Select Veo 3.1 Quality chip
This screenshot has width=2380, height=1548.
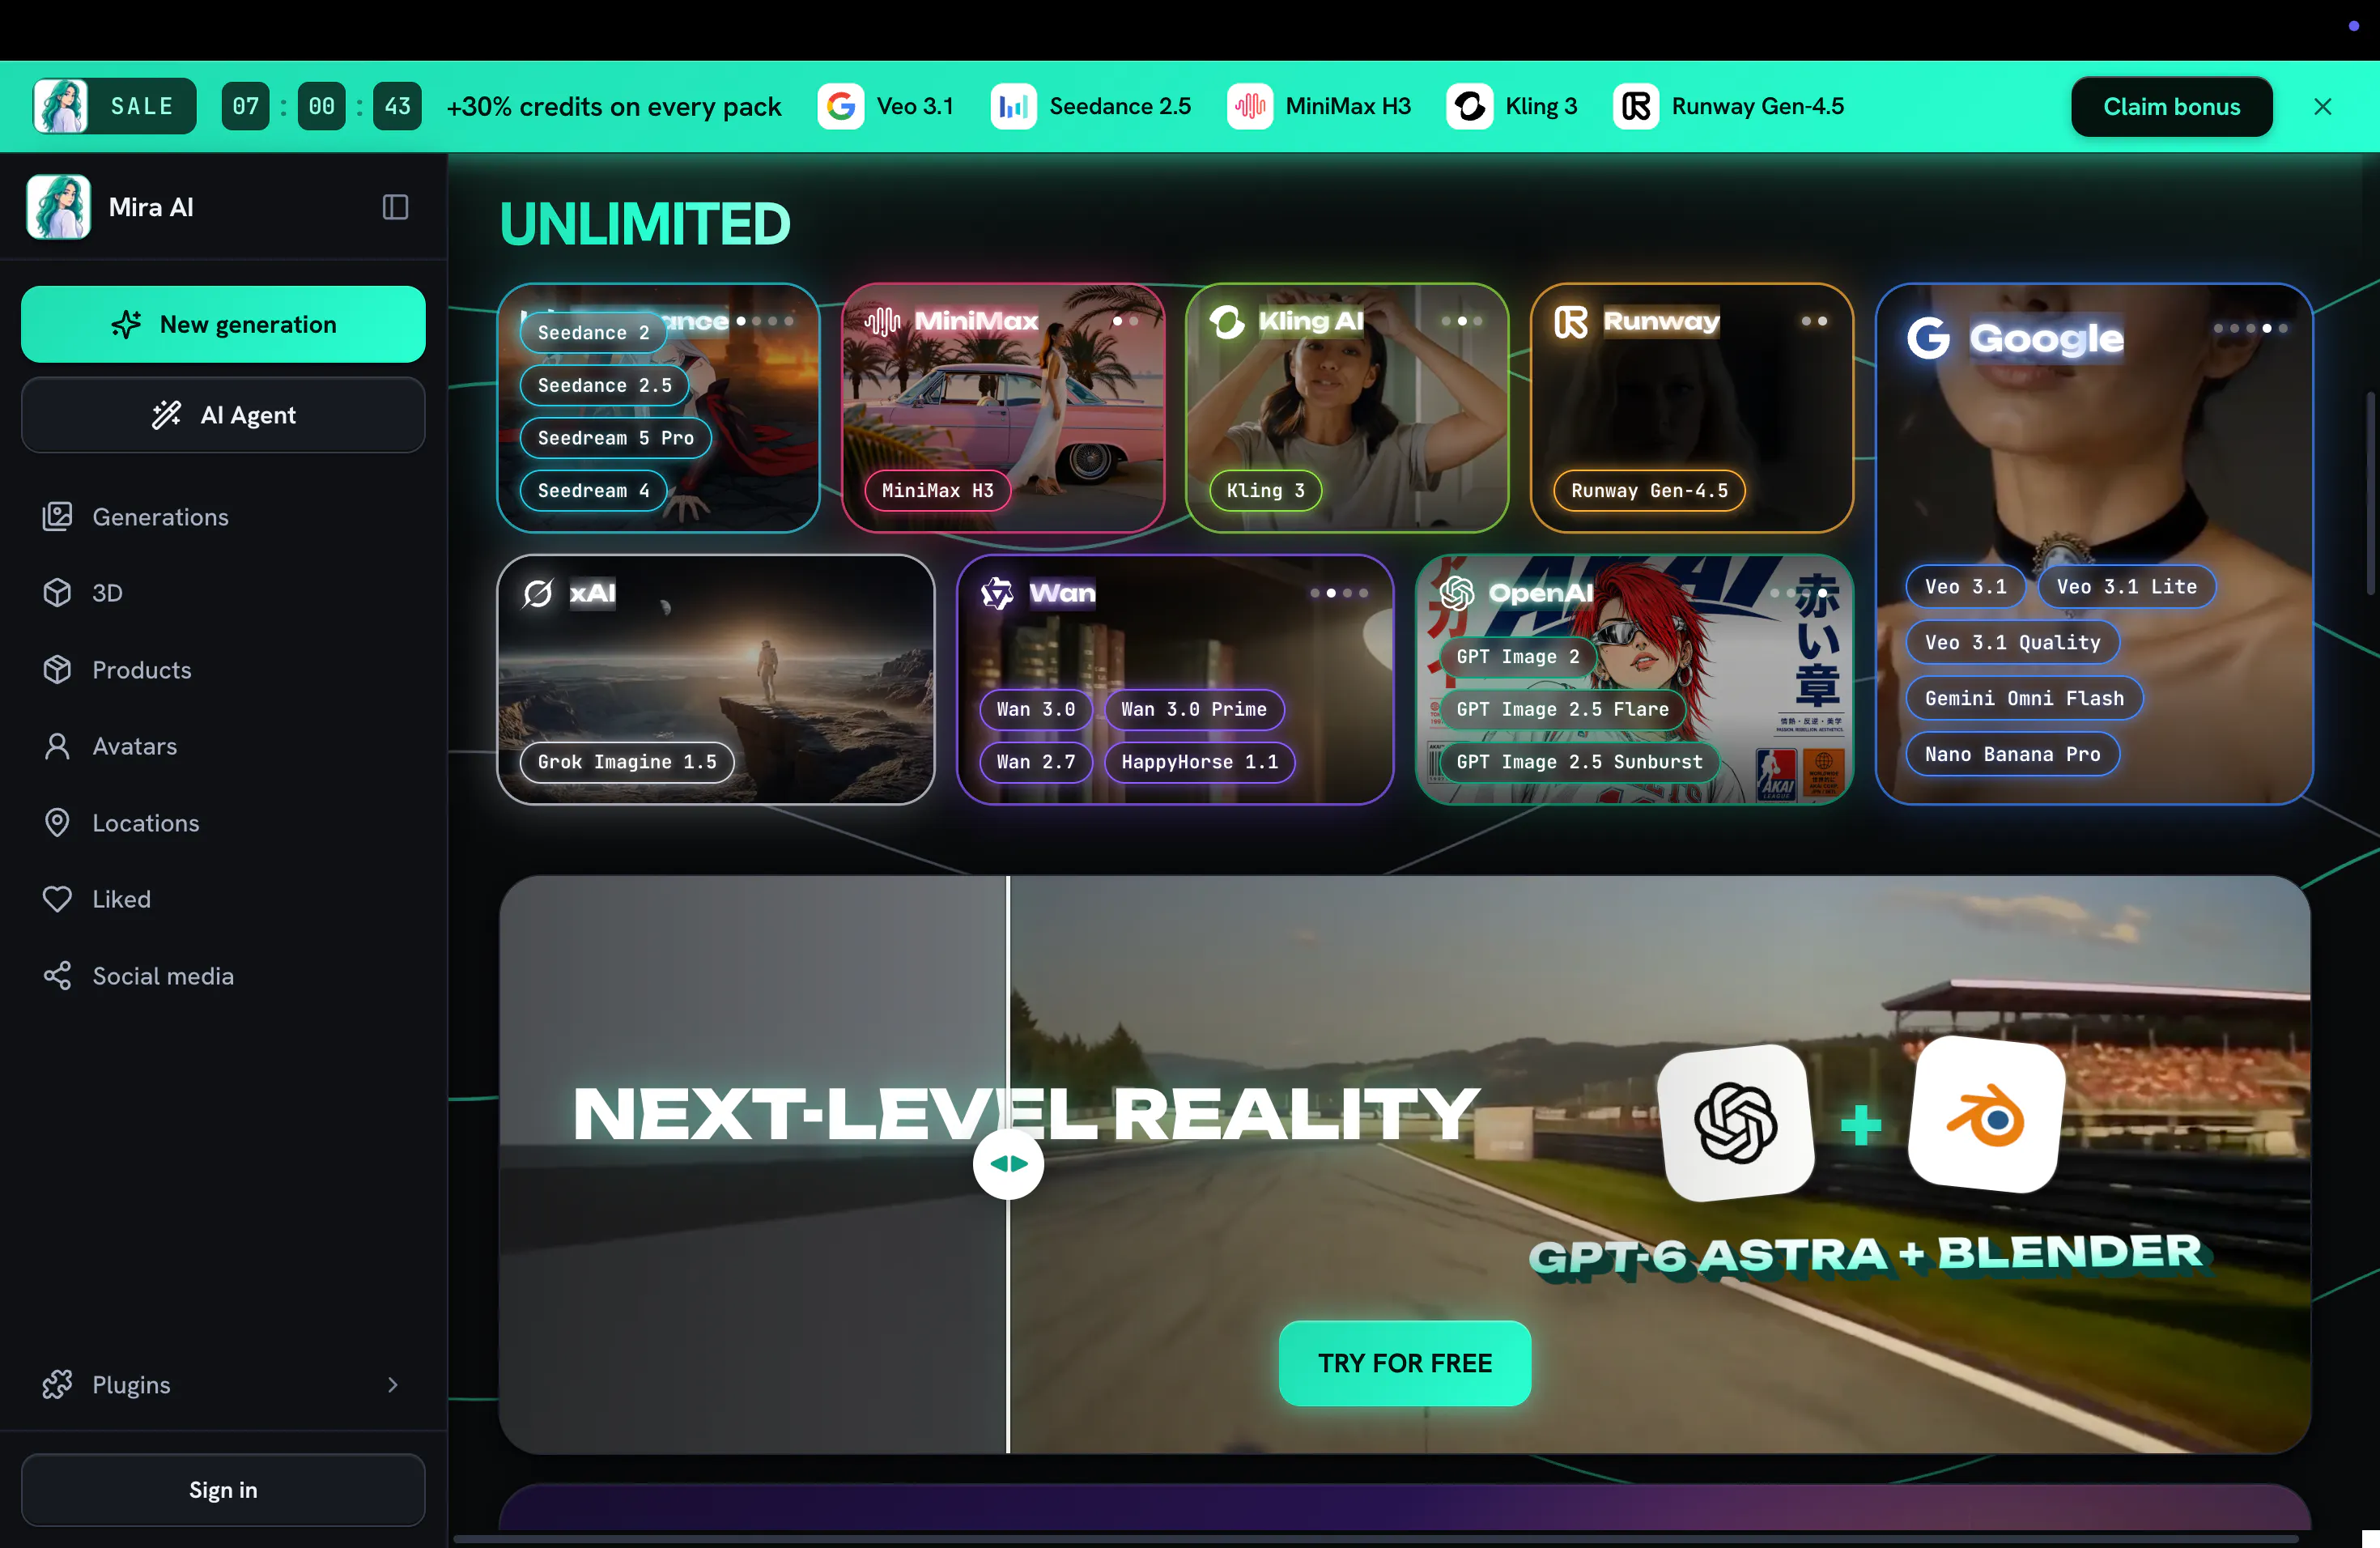click(2012, 642)
